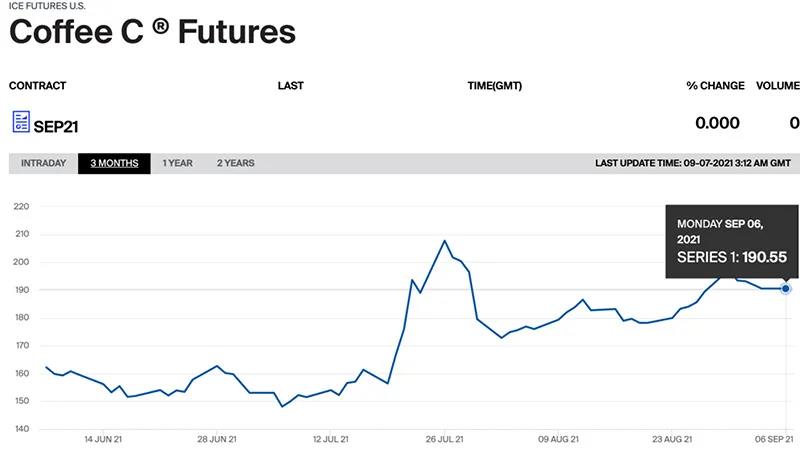
Task: Click the % CHANGE column header
Action: click(715, 86)
